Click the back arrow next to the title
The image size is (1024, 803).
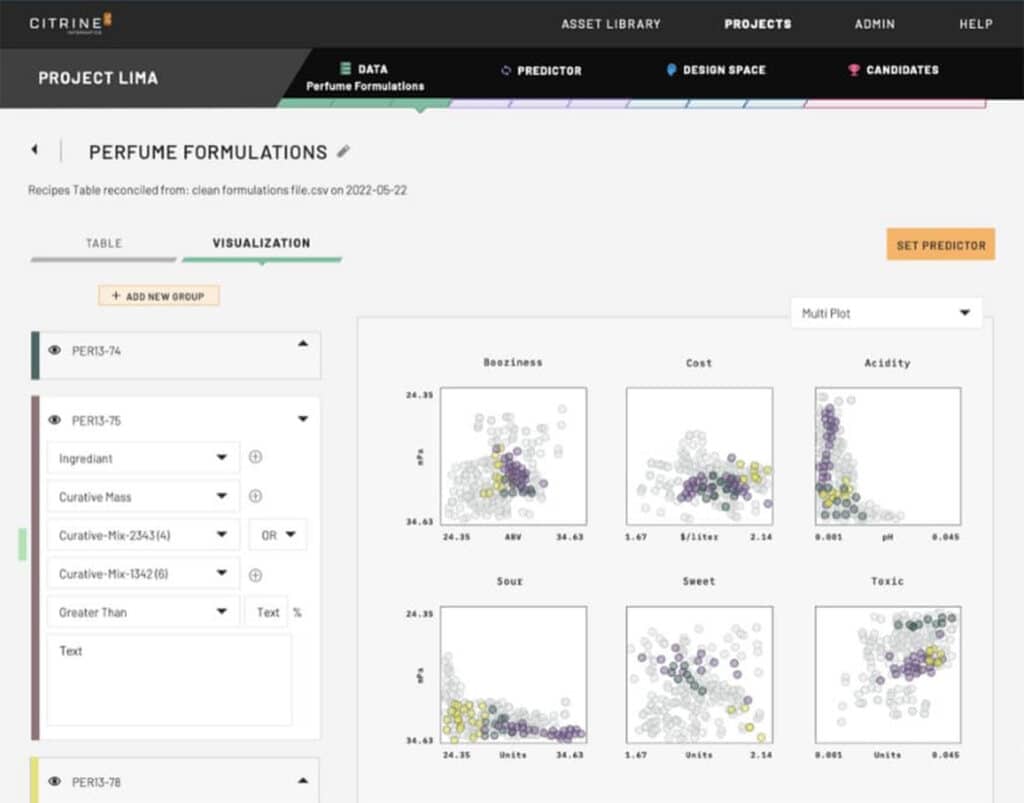34,150
